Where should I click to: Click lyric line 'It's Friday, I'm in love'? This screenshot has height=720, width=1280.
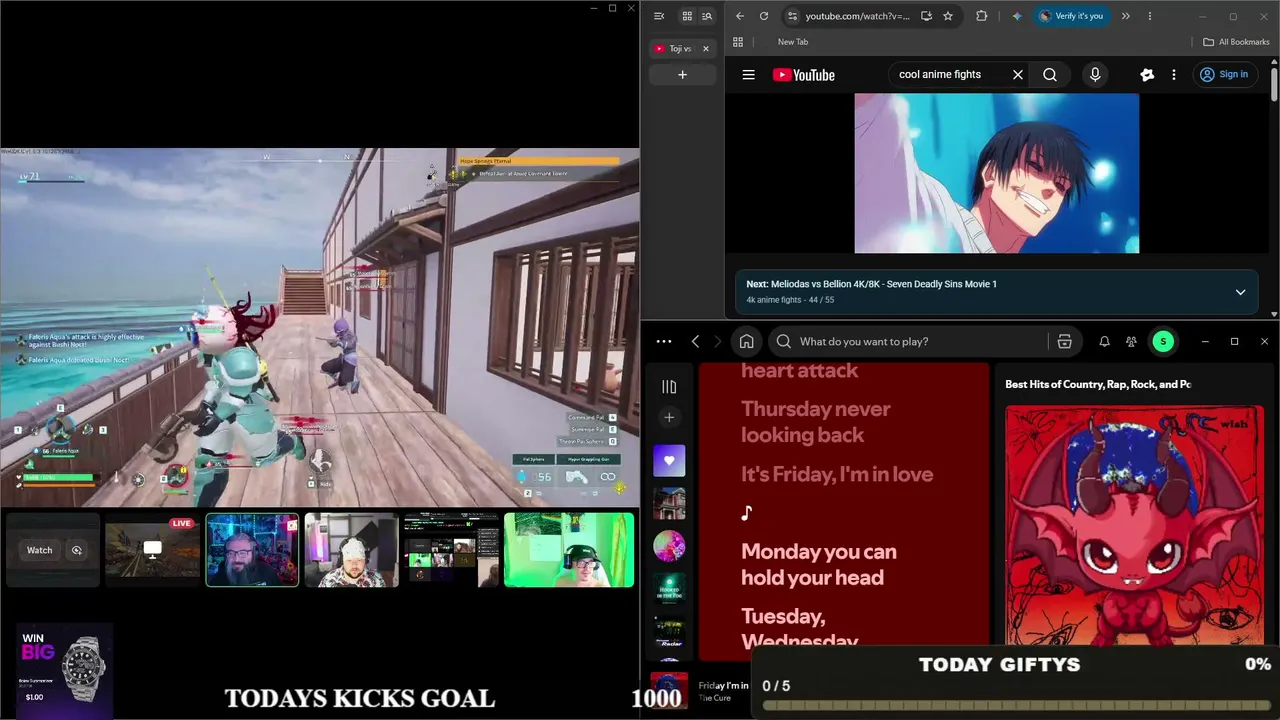coord(837,474)
